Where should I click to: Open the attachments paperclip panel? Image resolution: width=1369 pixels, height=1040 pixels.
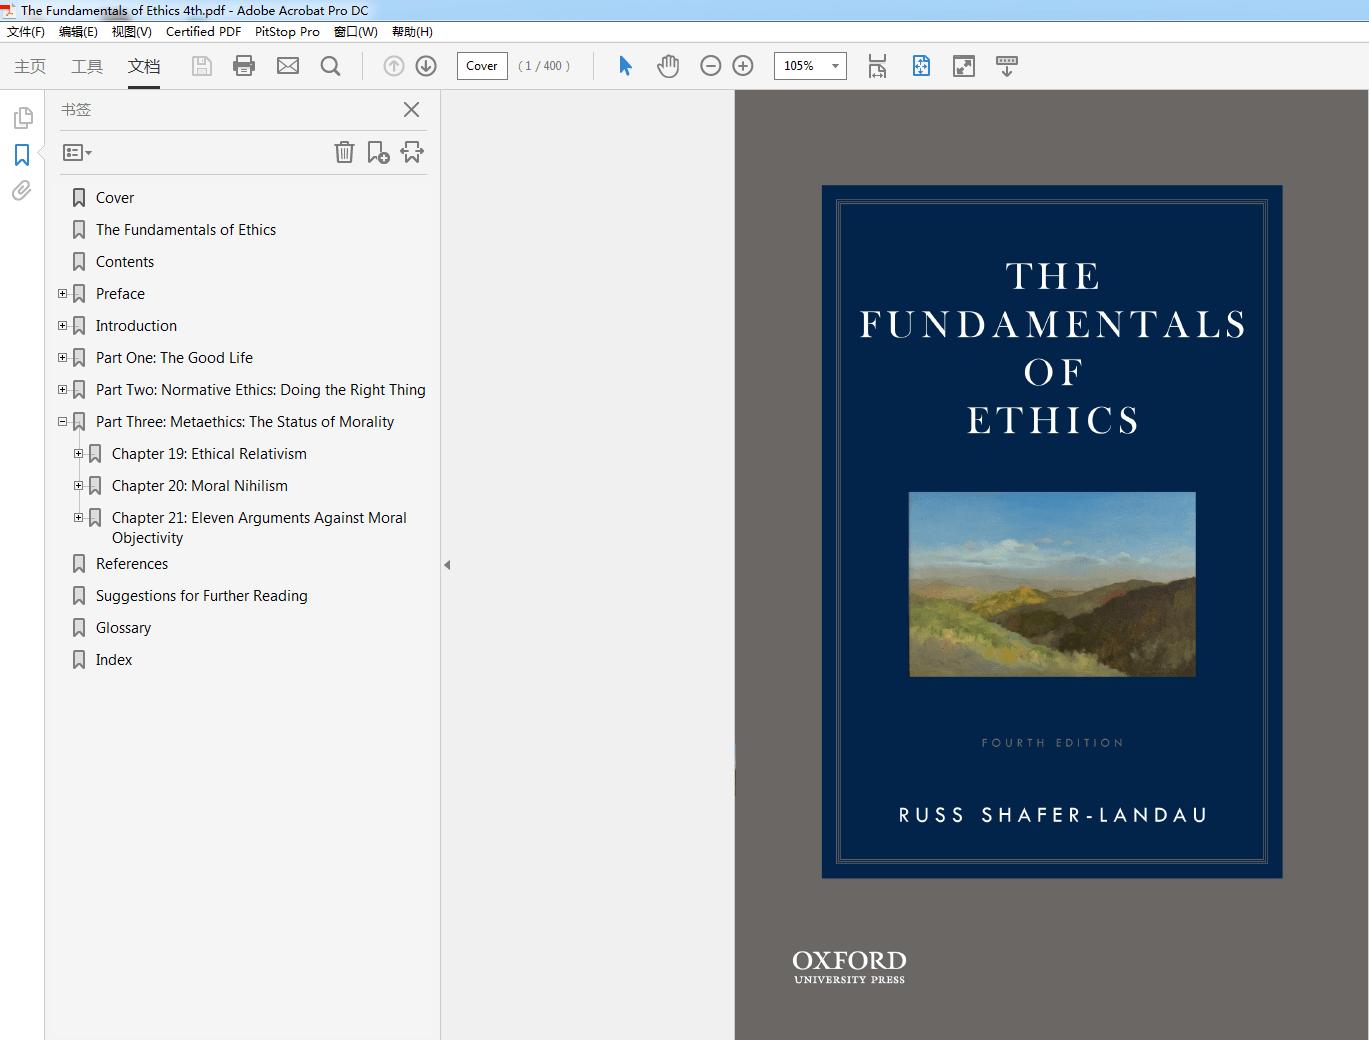click(x=22, y=191)
